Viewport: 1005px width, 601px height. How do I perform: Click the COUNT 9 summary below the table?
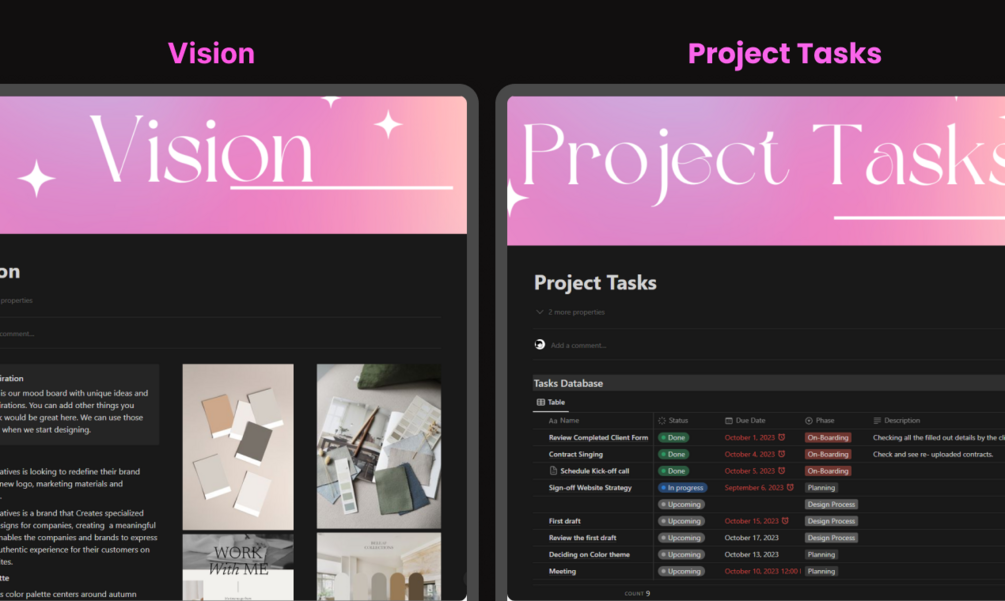pyautogui.click(x=637, y=593)
